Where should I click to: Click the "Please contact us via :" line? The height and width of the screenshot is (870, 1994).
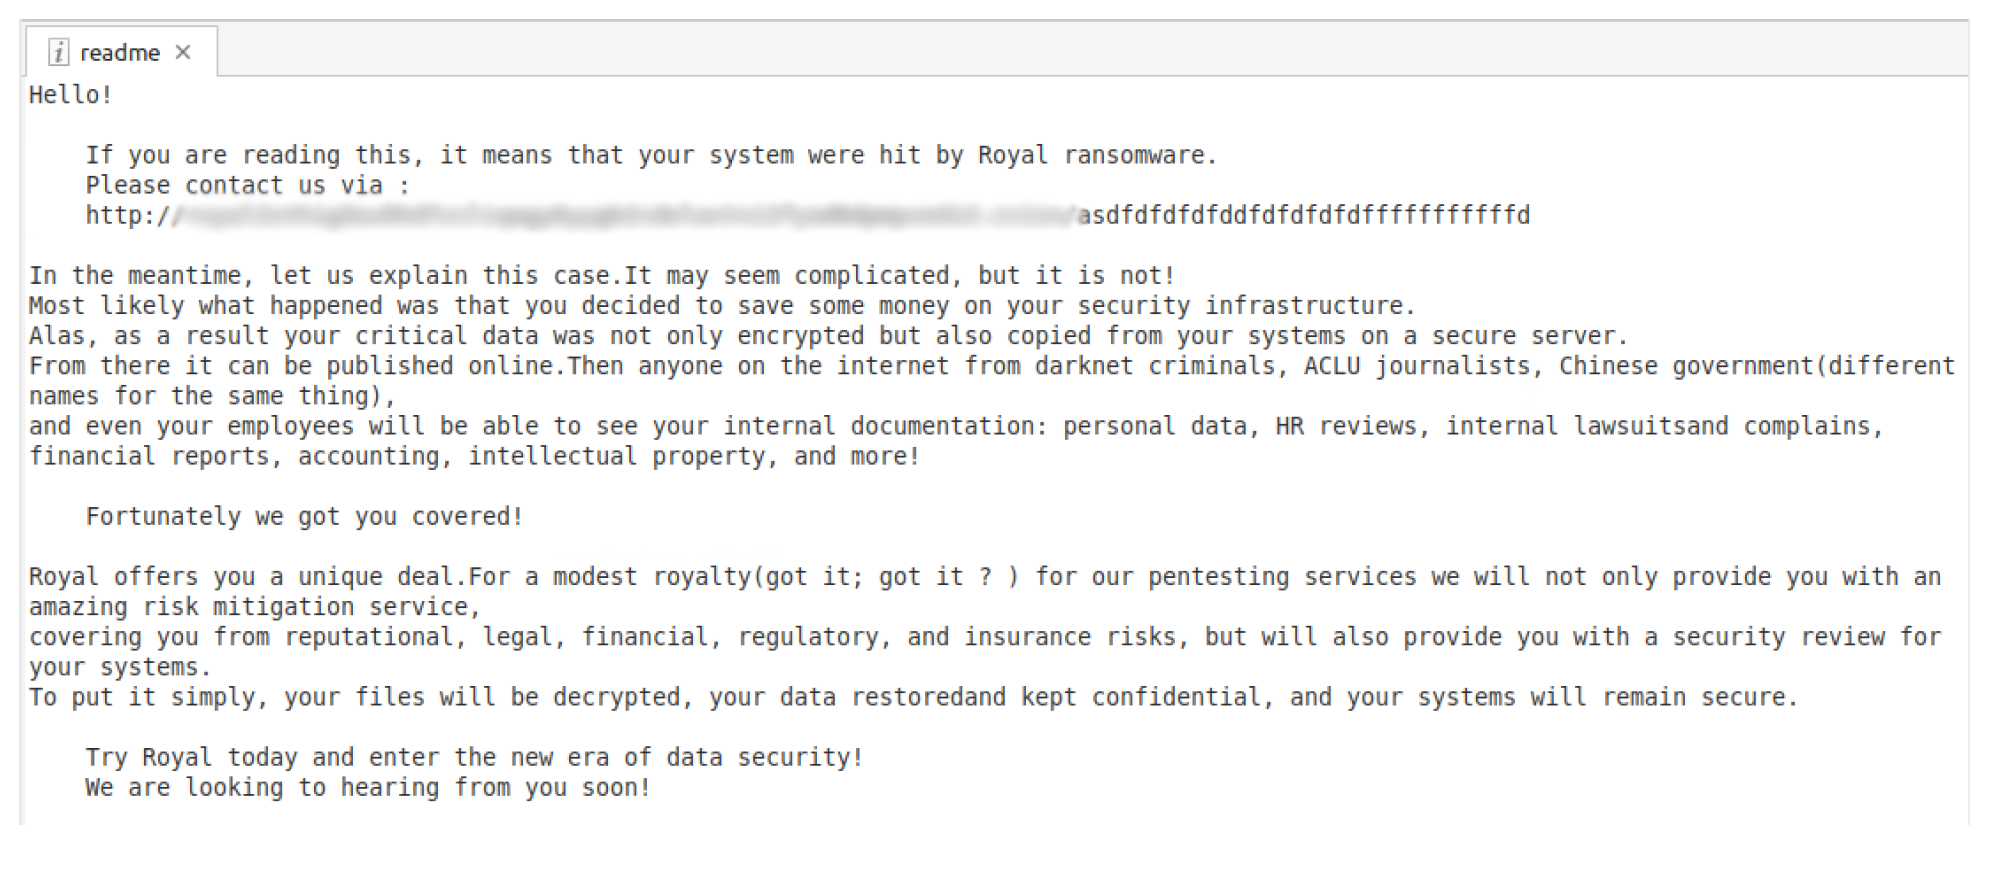click(x=247, y=186)
